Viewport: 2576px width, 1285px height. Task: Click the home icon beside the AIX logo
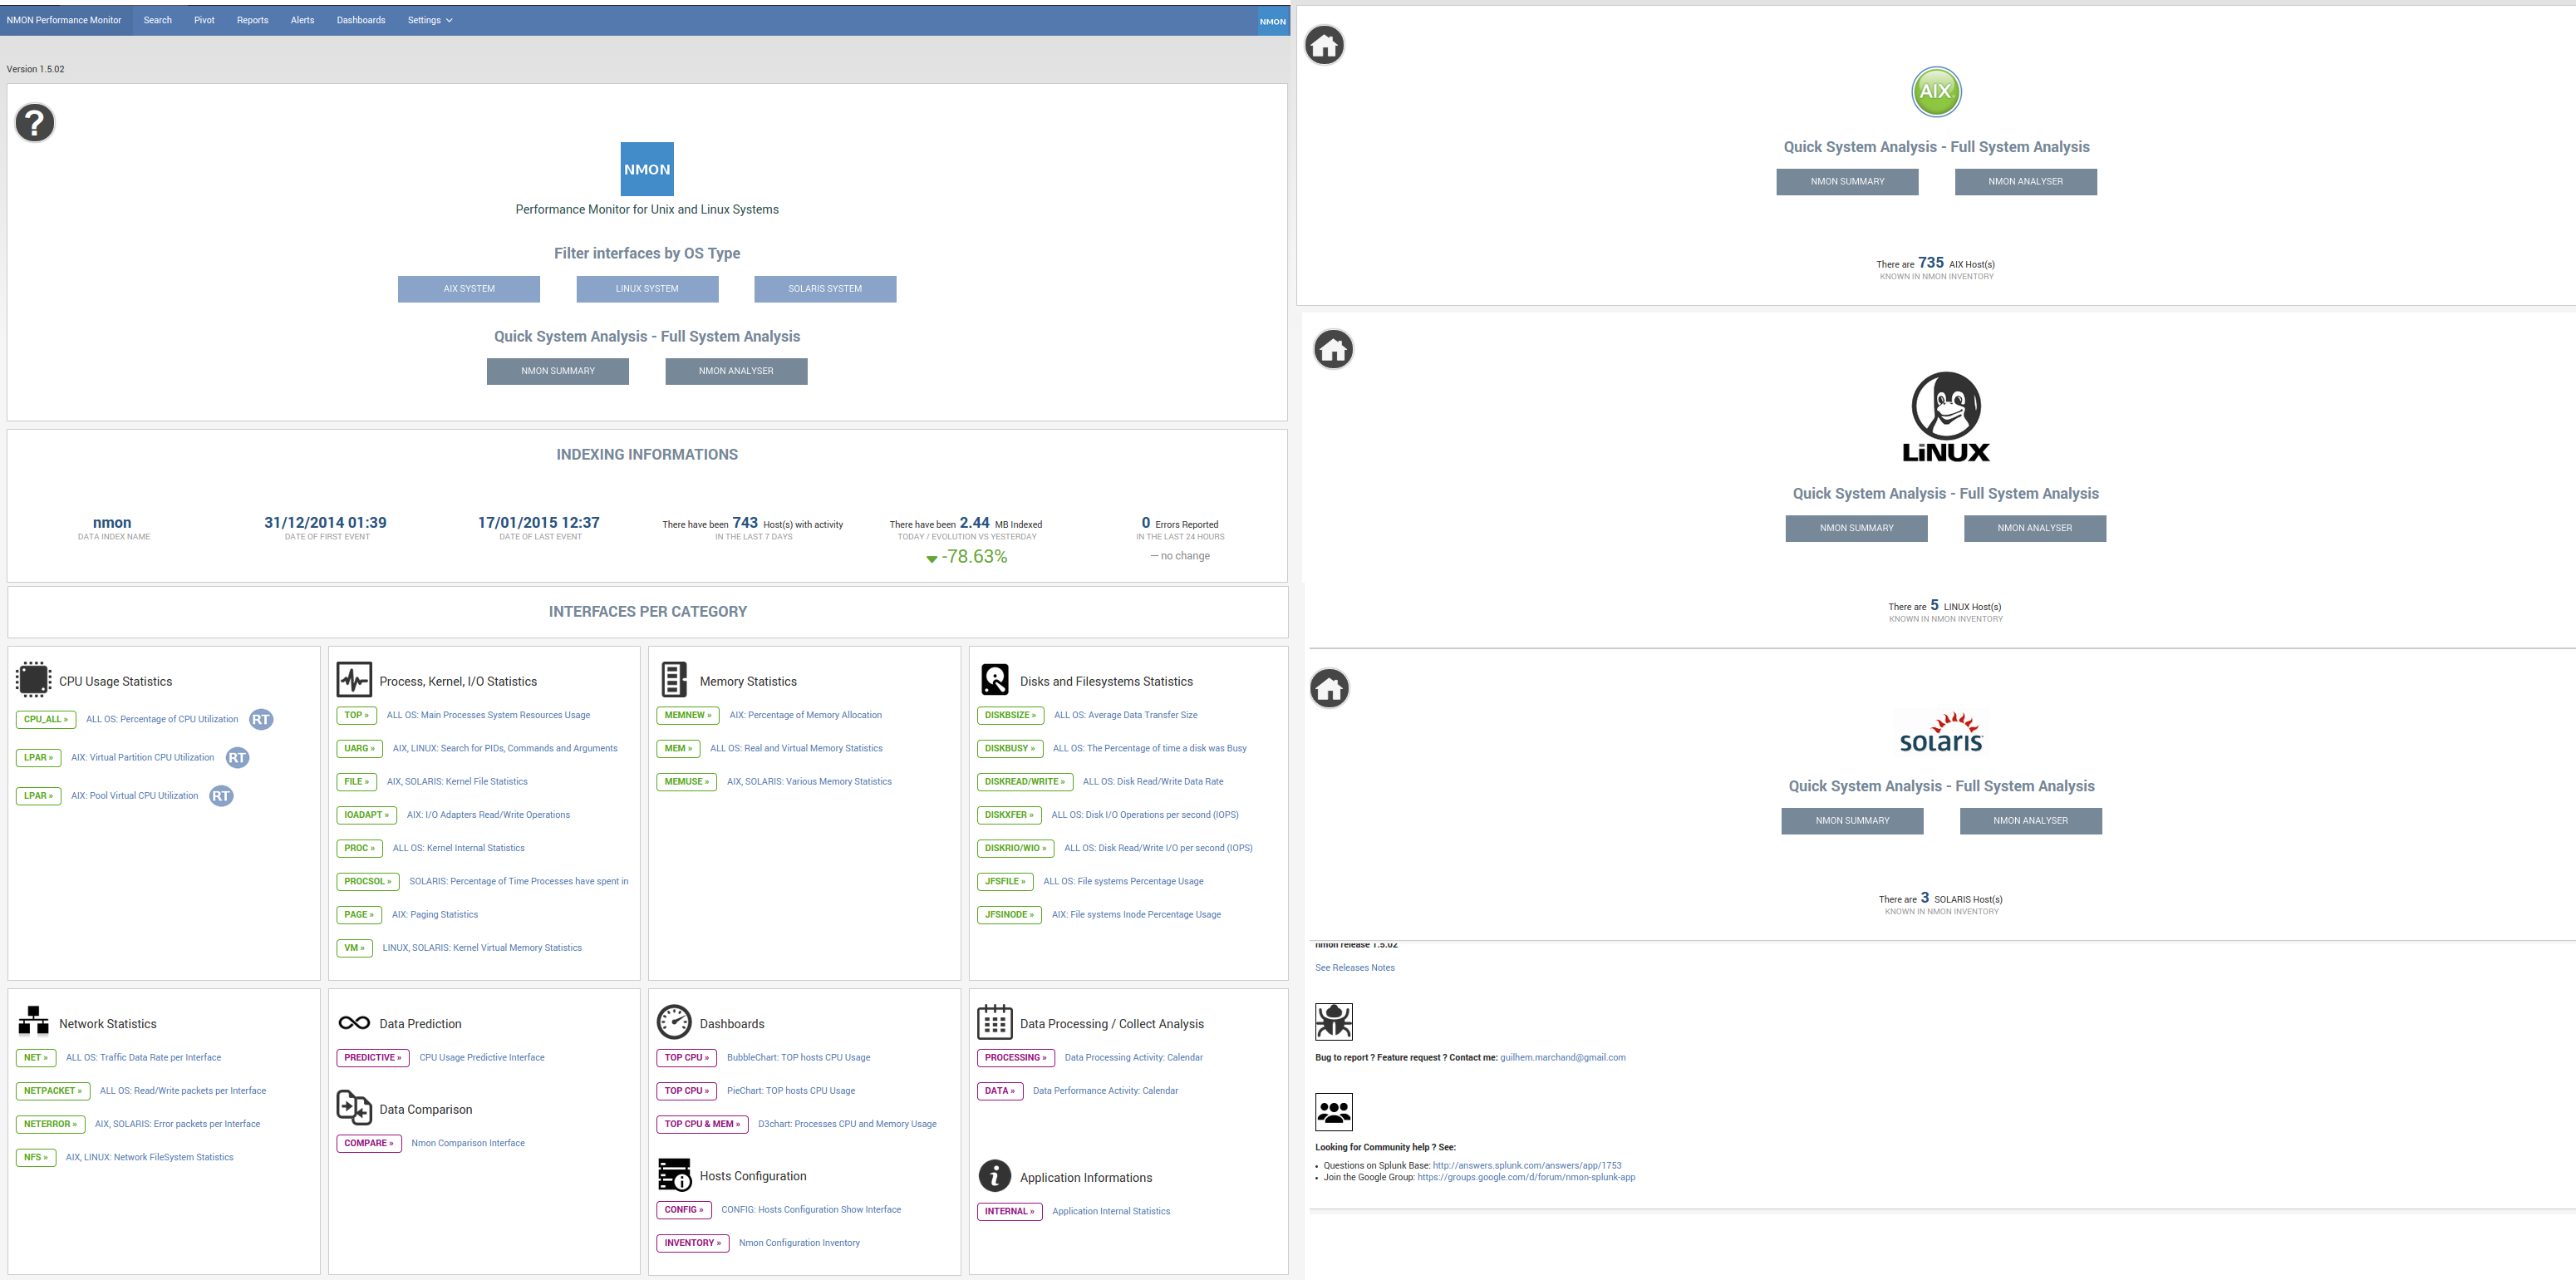tap(1324, 45)
